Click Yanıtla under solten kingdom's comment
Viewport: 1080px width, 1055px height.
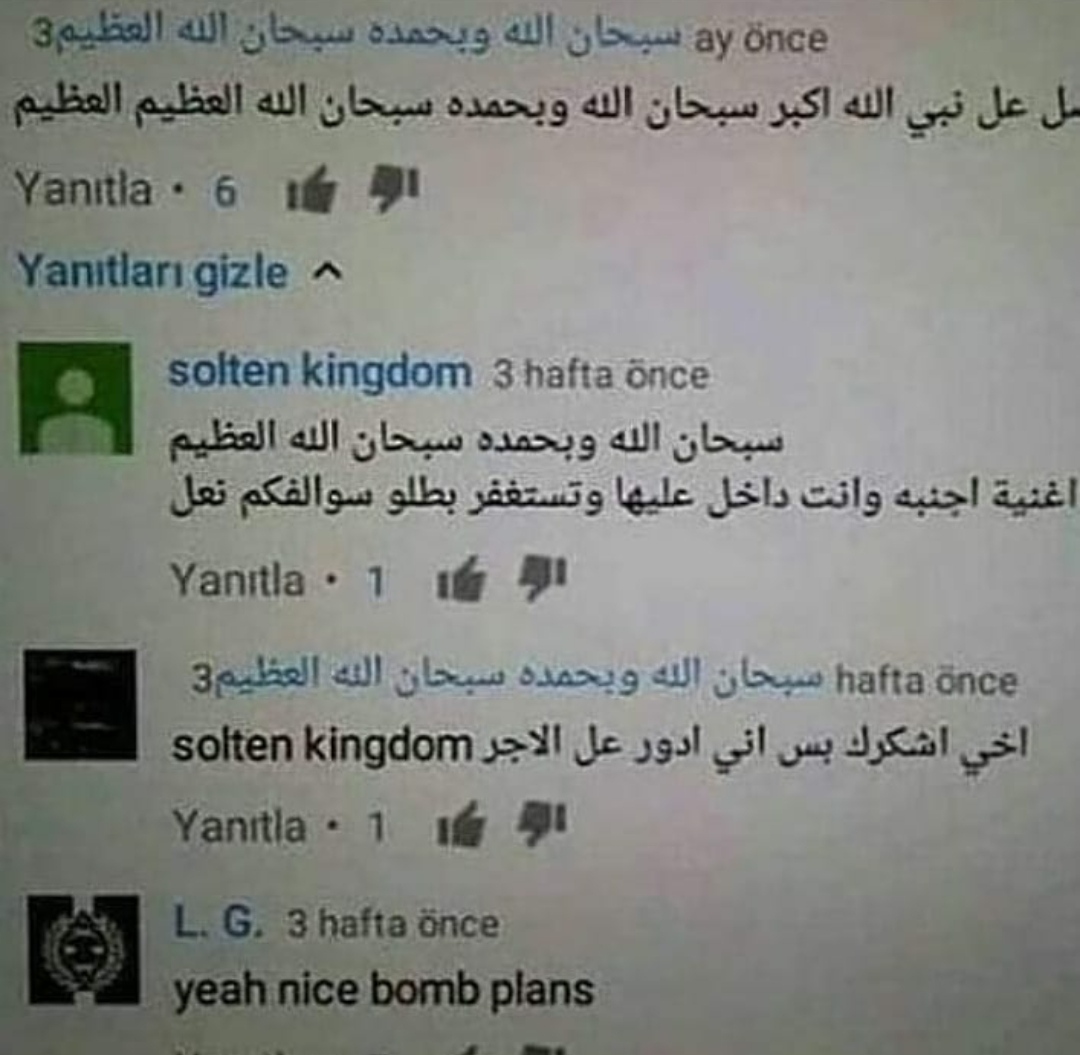[238, 581]
